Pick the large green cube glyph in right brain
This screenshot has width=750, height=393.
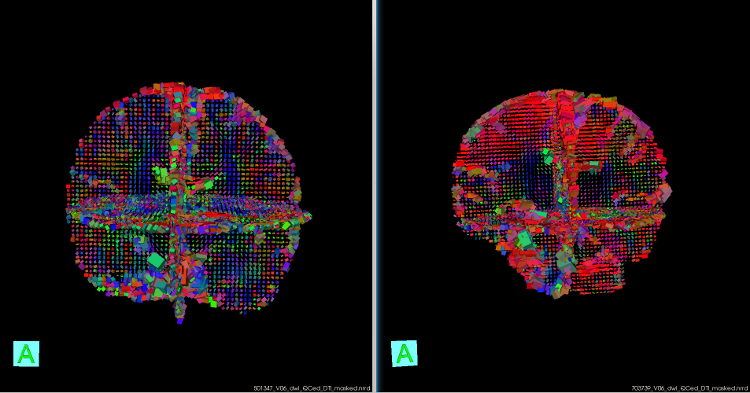tap(525, 239)
